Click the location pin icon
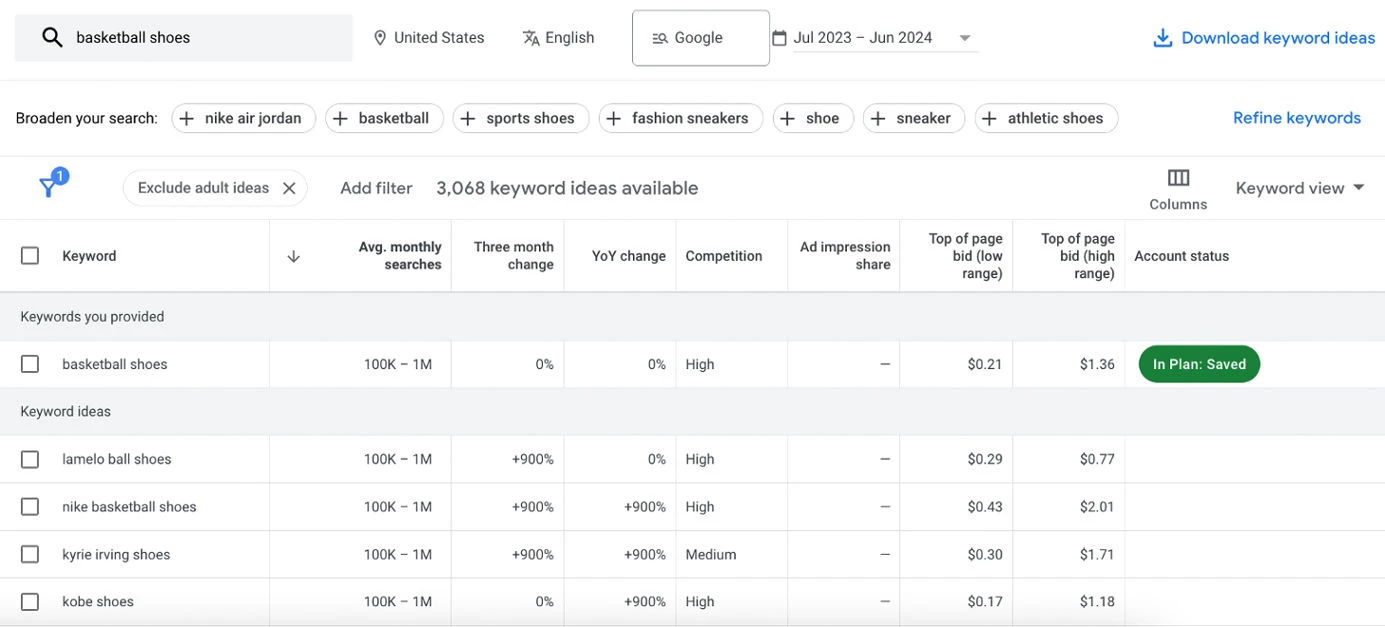 [380, 38]
